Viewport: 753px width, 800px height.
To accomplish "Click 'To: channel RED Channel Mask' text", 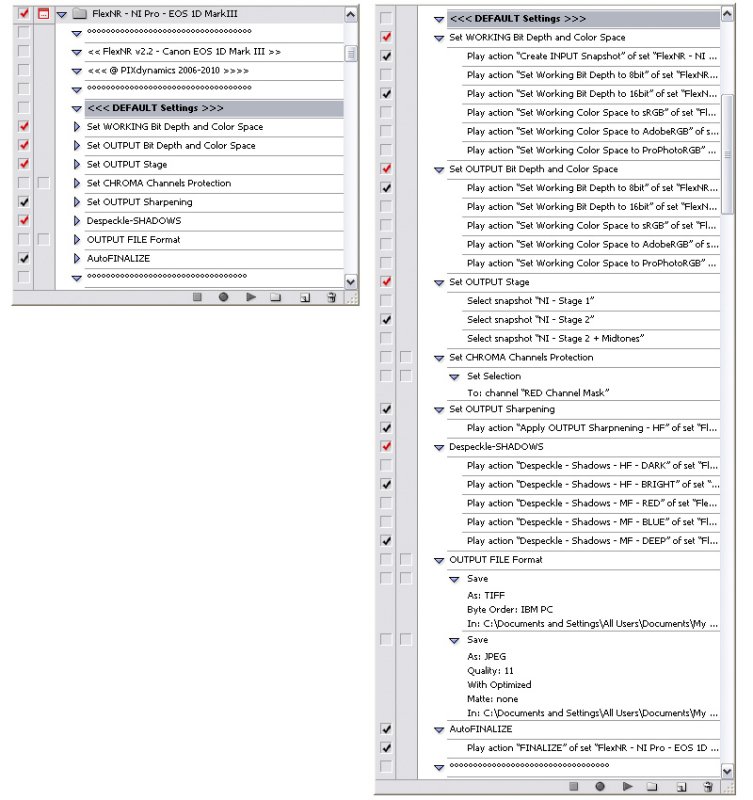I will (538, 393).
